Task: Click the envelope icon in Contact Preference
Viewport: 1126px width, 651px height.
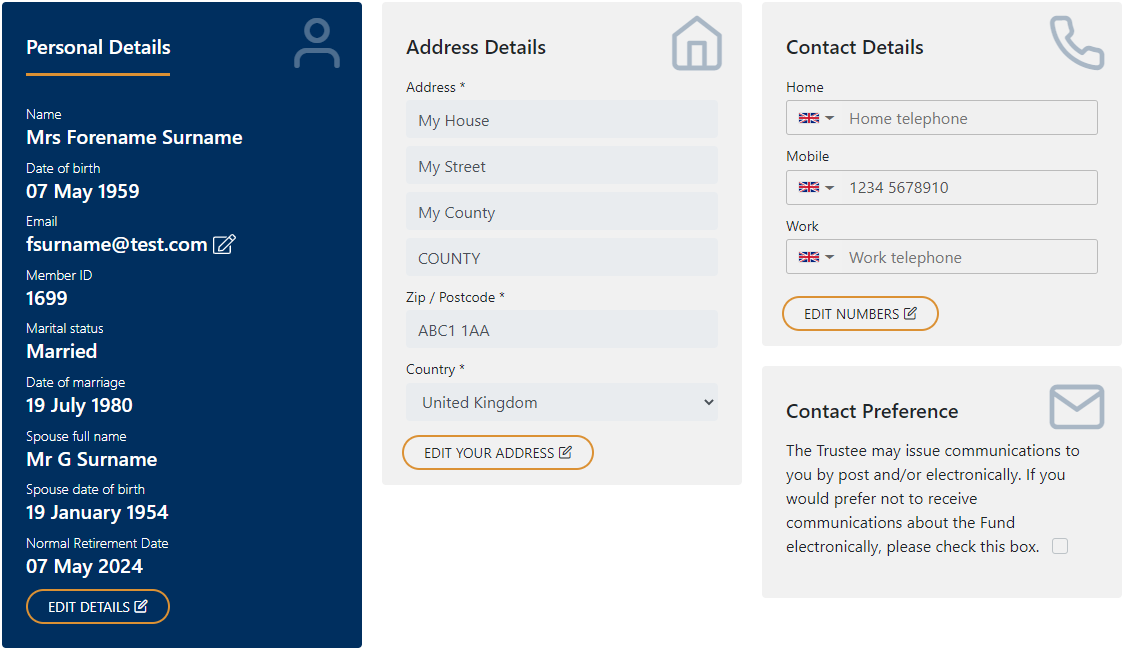Action: coord(1076,407)
